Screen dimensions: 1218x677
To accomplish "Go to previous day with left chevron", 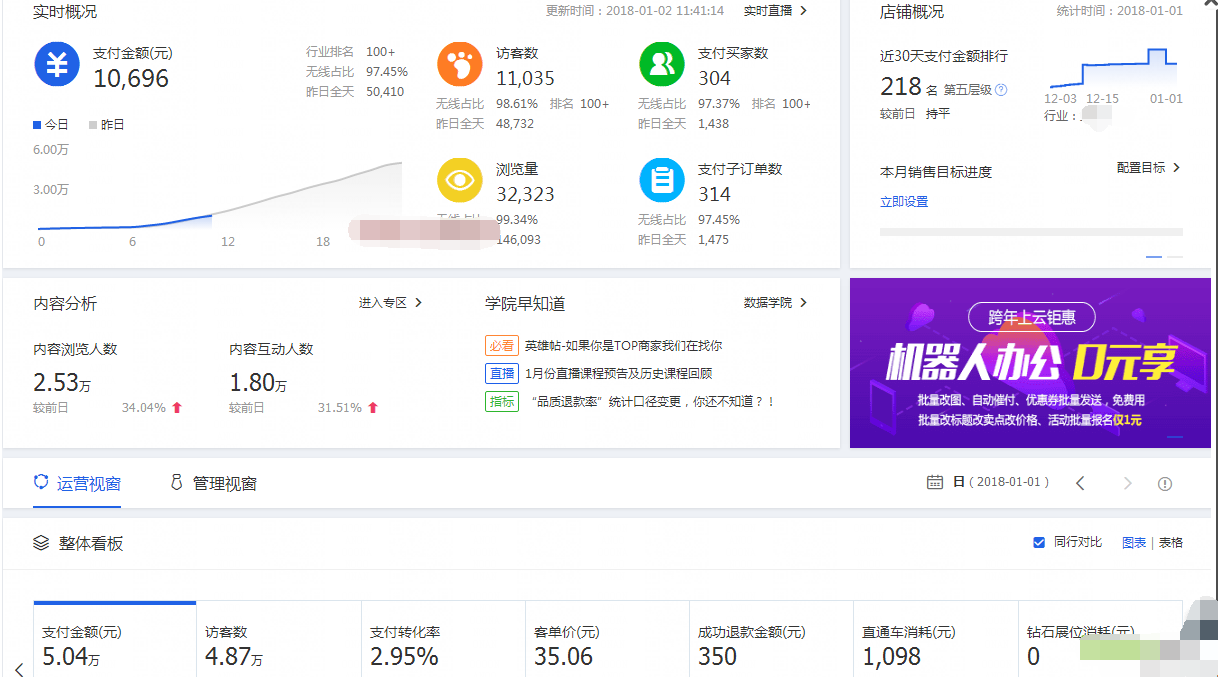I will (1080, 483).
